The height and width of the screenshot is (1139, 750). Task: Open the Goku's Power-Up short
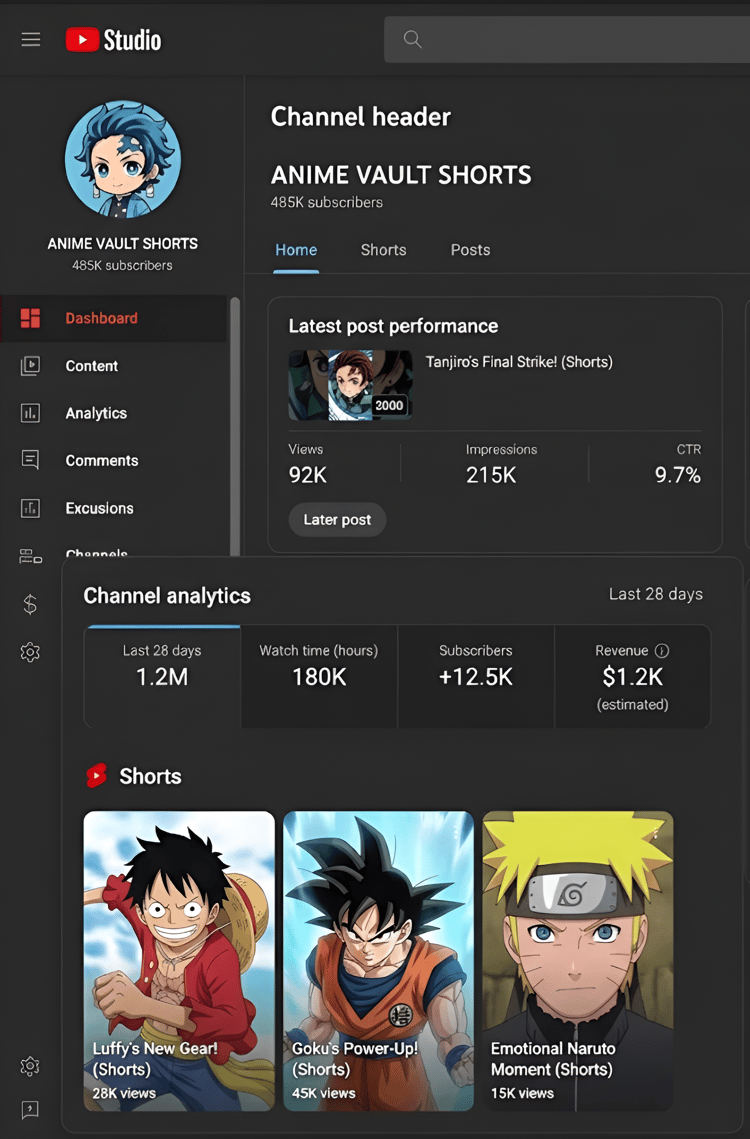pos(379,961)
